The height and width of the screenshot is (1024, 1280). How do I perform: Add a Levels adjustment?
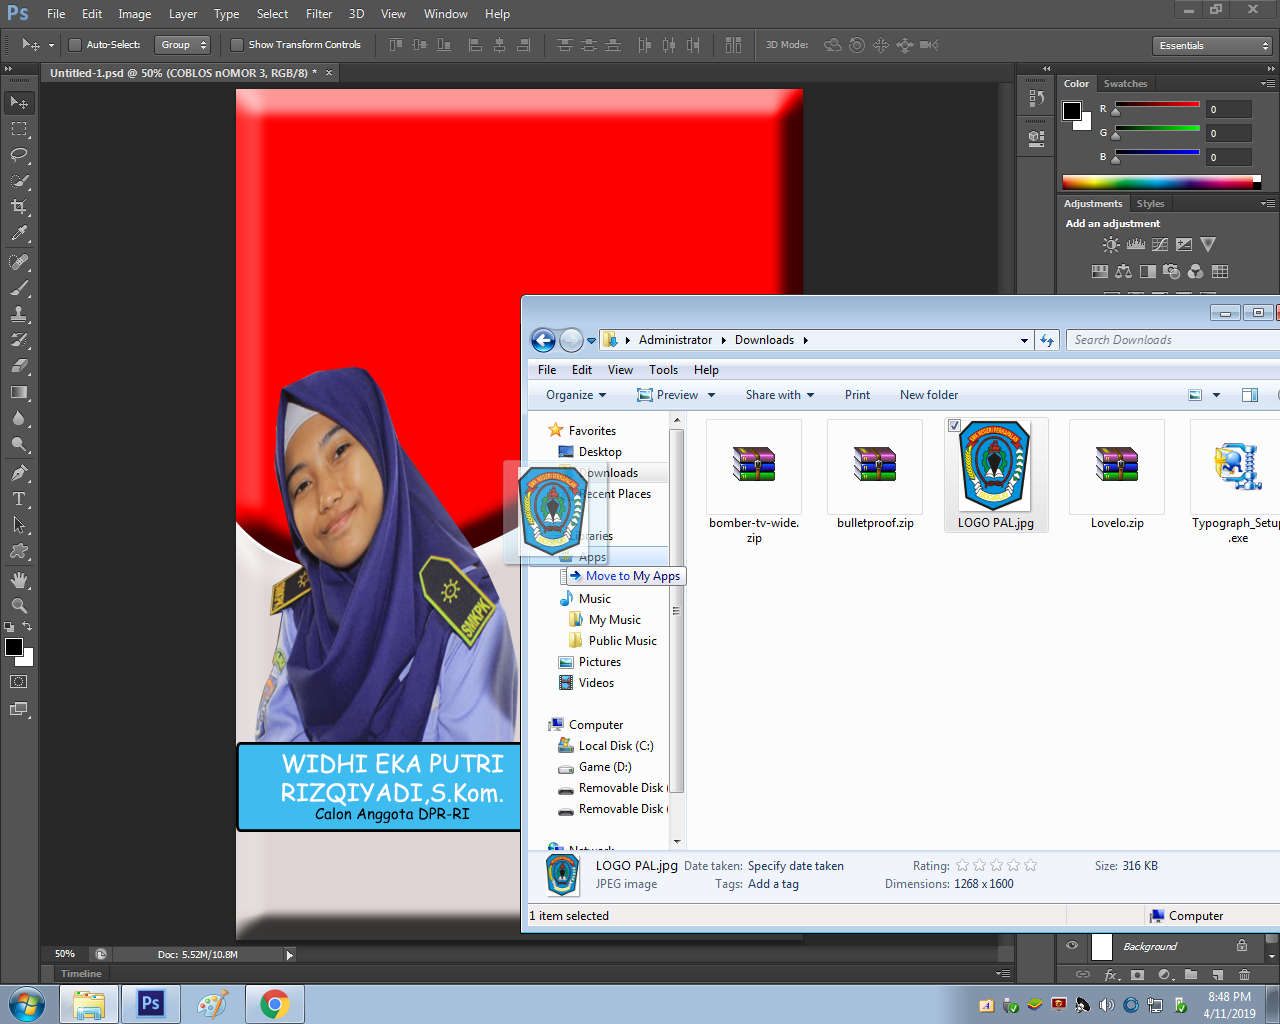[1136, 244]
